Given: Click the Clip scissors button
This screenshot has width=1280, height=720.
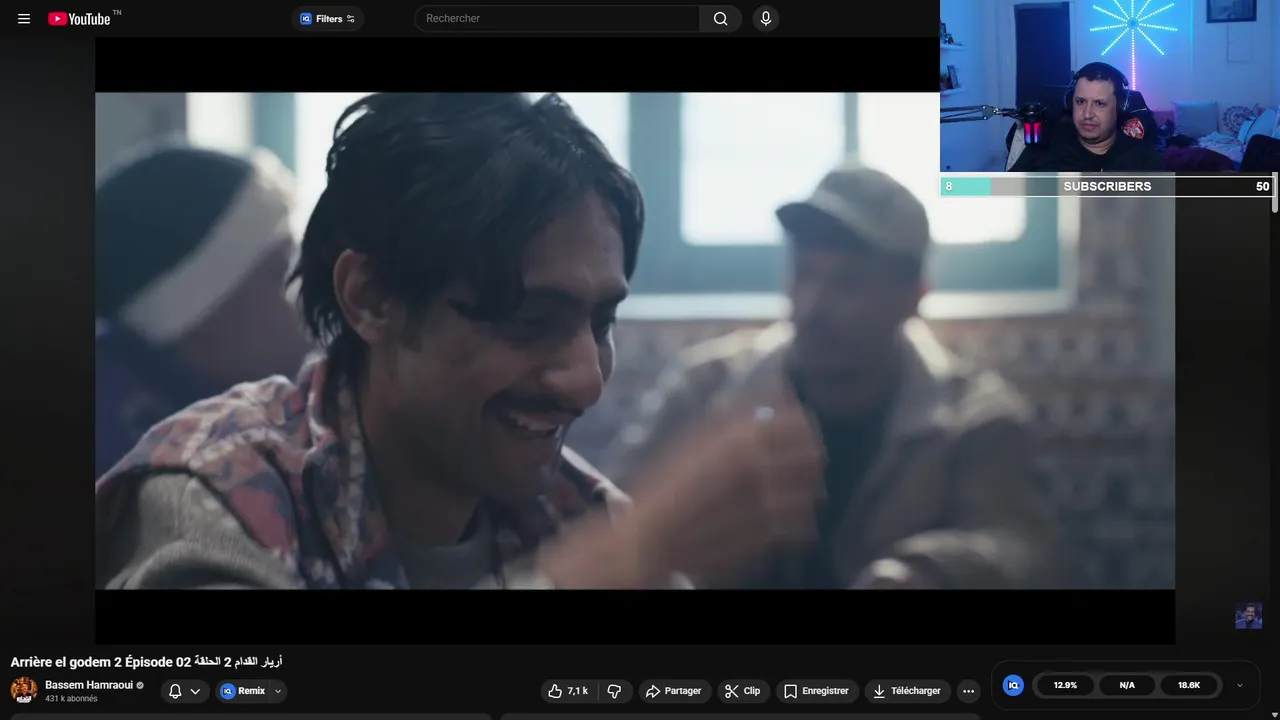Looking at the screenshot, I should pyautogui.click(x=743, y=691).
